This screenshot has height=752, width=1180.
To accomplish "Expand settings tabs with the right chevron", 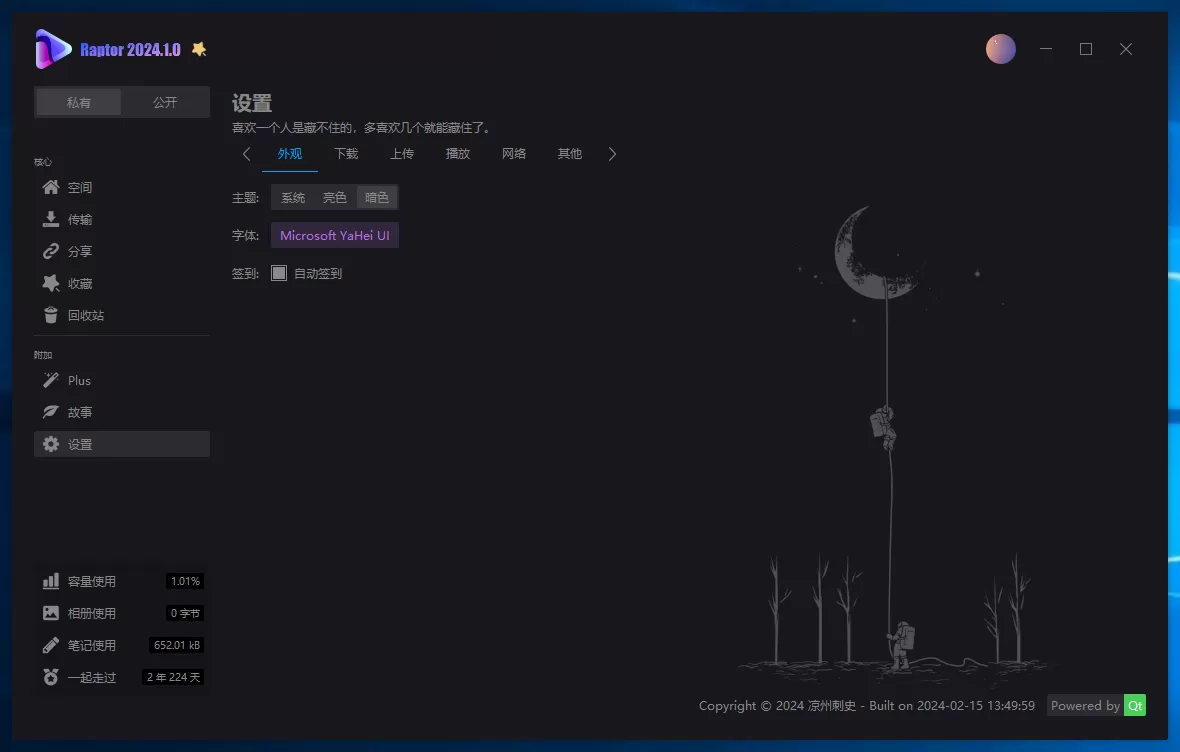I will [x=612, y=154].
